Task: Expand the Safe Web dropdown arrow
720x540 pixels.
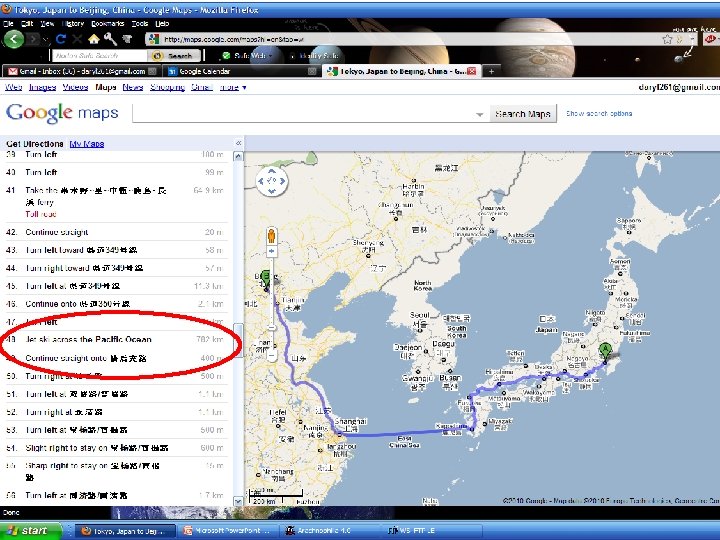Action: click(x=271, y=56)
